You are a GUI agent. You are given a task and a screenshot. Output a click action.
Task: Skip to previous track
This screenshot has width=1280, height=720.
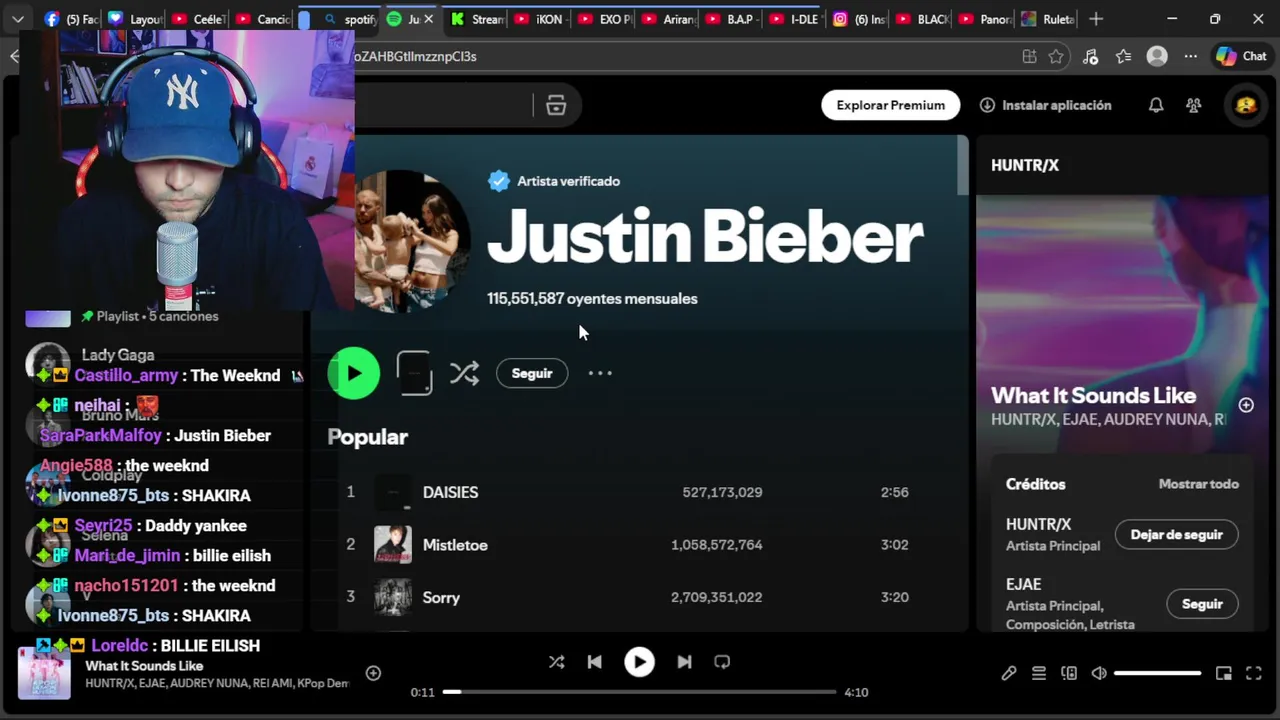click(595, 662)
